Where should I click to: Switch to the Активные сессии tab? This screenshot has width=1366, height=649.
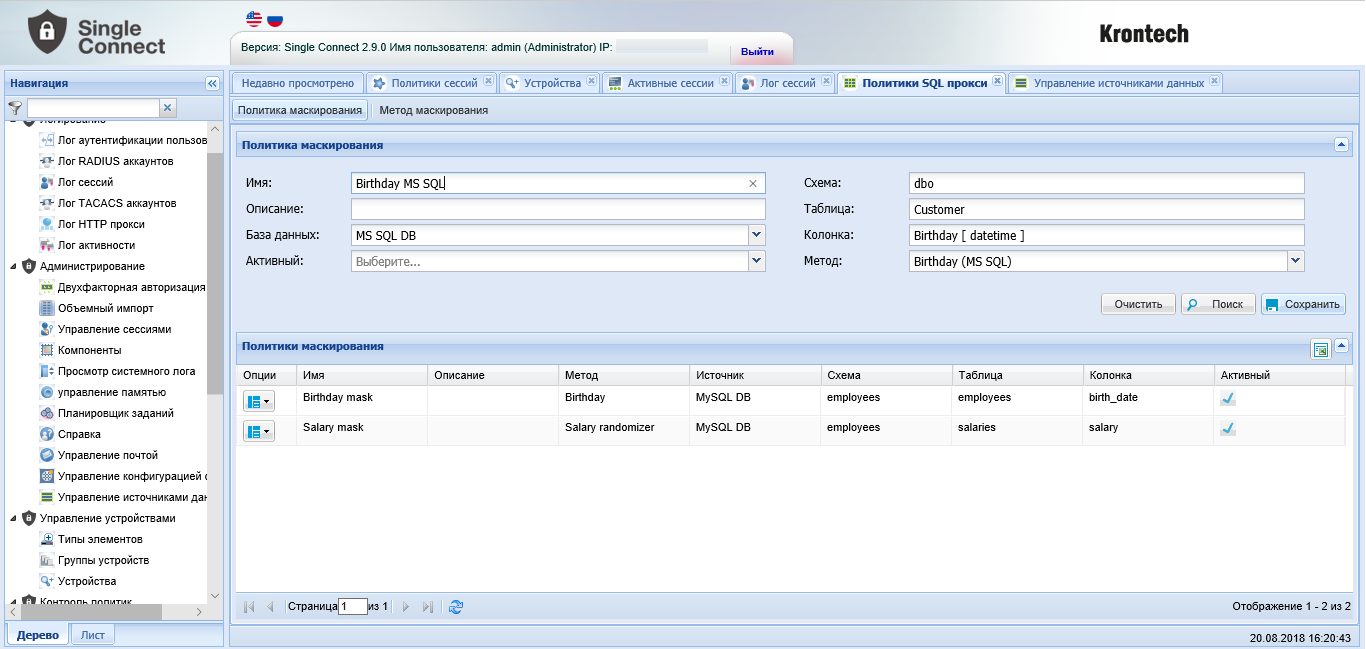[669, 83]
